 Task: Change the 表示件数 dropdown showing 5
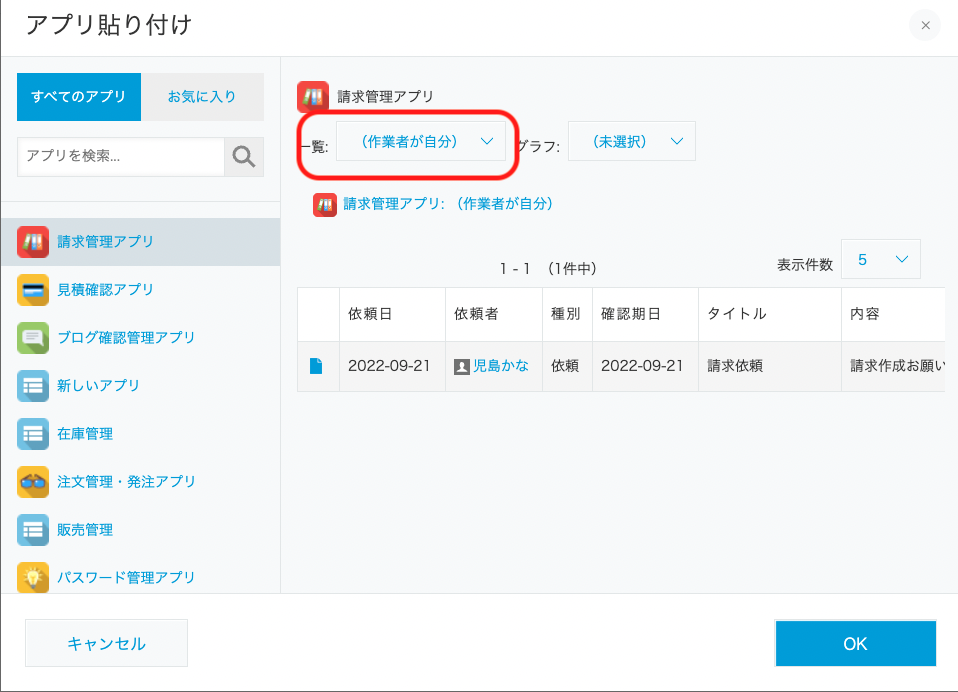pyautogui.click(x=880, y=259)
